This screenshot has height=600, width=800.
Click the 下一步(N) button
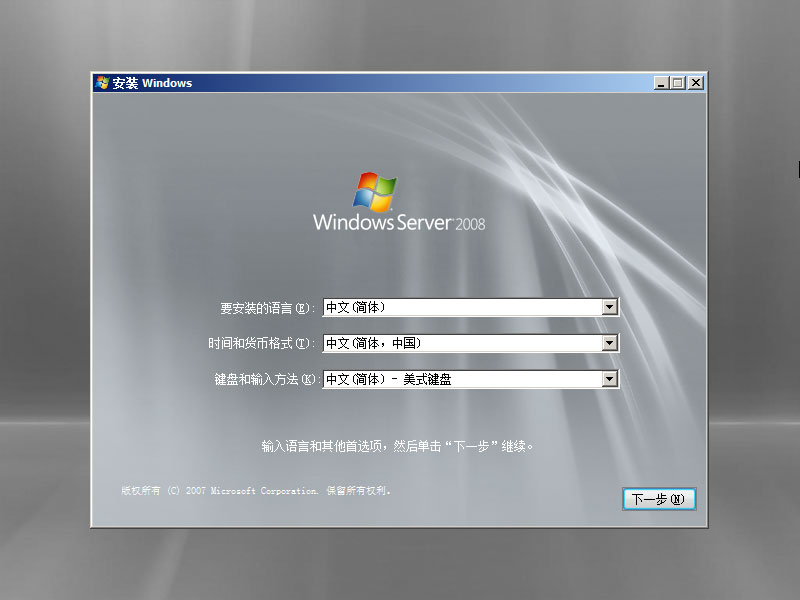coord(659,498)
